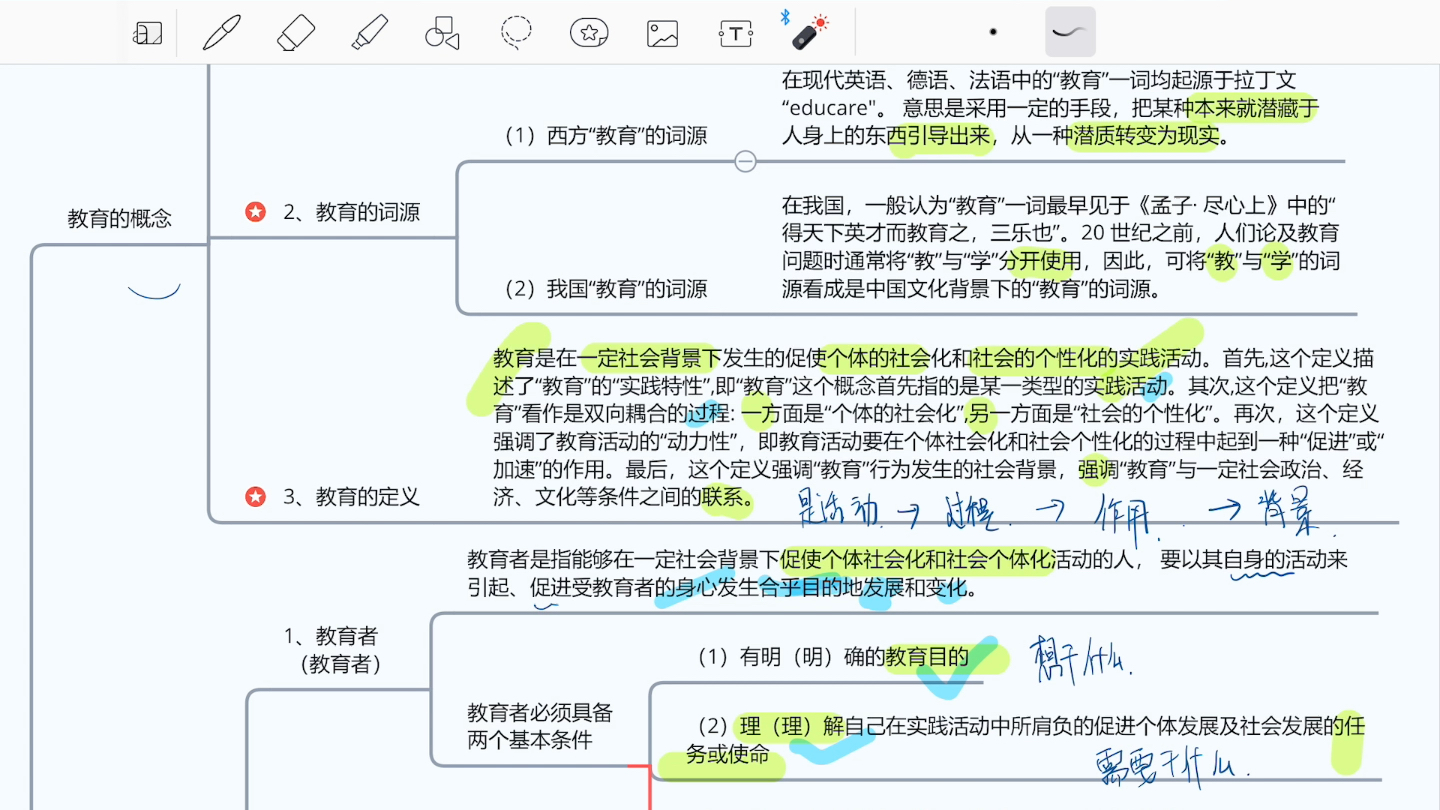Open the Stickers/elements tool

tap(589, 33)
